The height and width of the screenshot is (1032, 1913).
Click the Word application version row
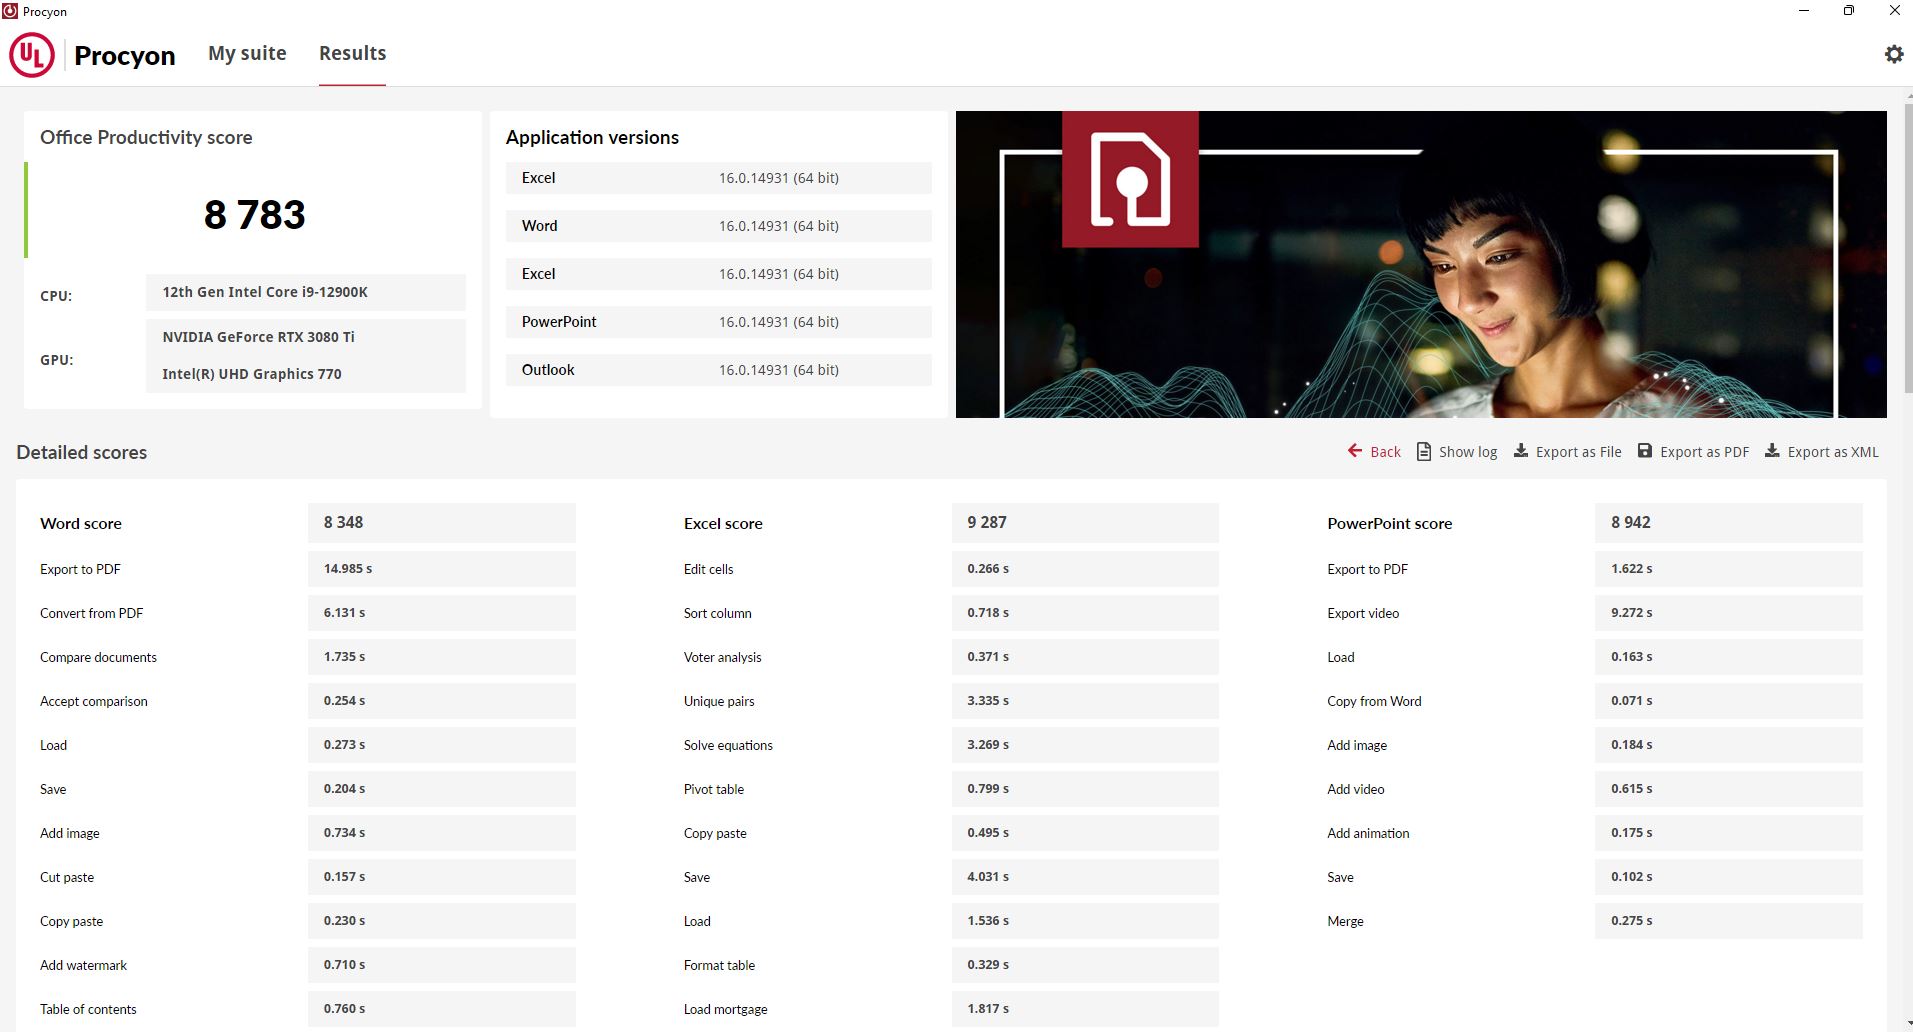click(719, 226)
